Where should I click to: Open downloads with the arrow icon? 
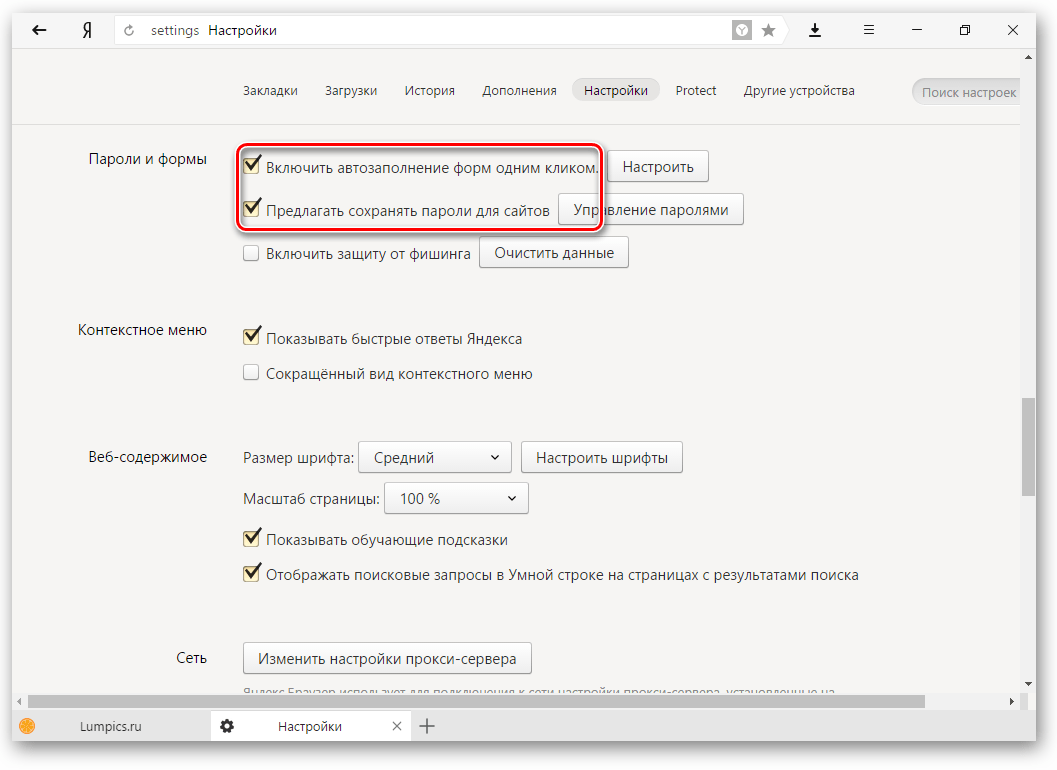click(815, 30)
